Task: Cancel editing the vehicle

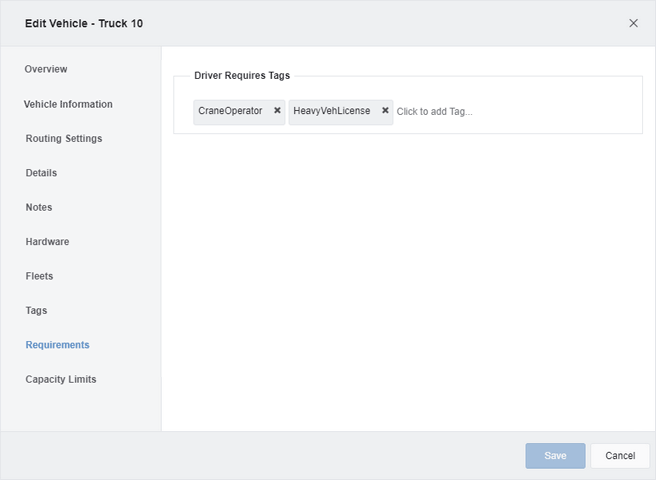Action: point(620,456)
